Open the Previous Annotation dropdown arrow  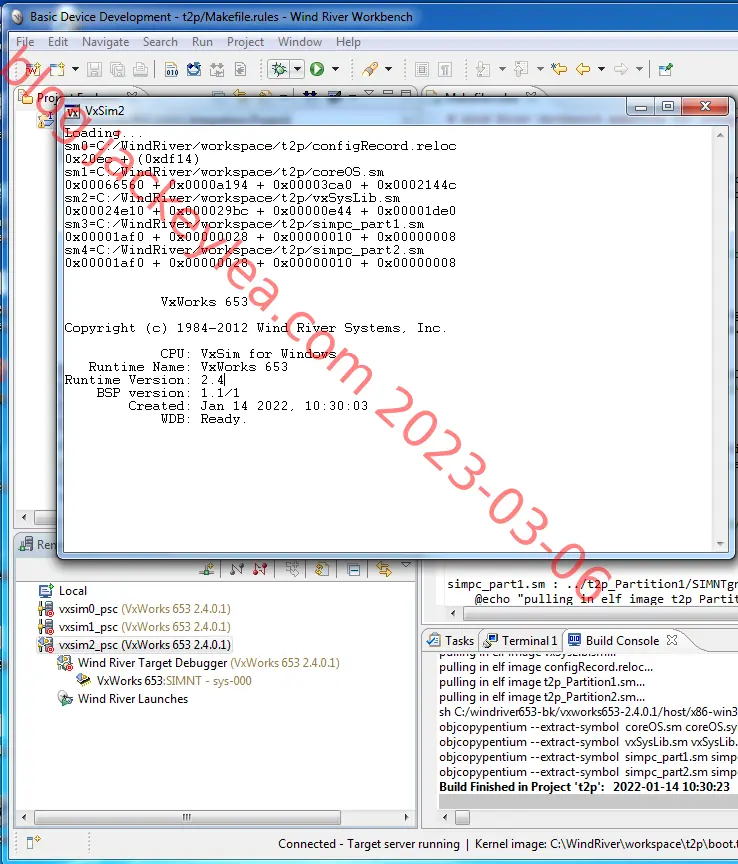click(x=540, y=69)
